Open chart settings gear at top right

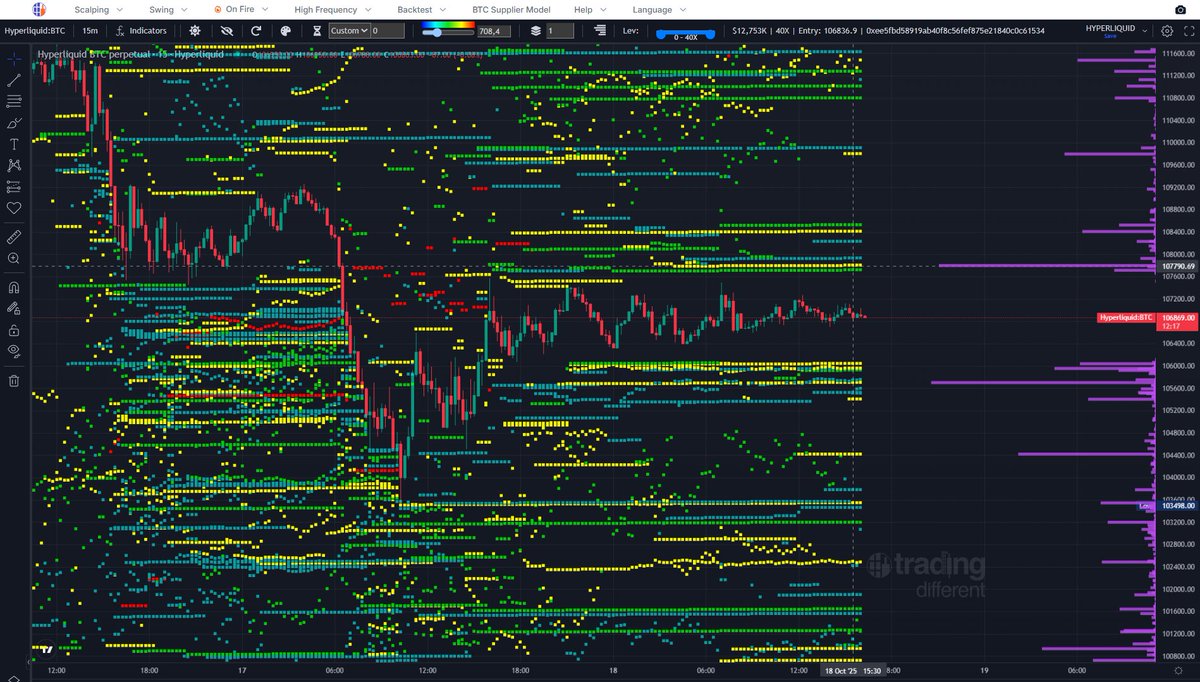(x=1167, y=31)
